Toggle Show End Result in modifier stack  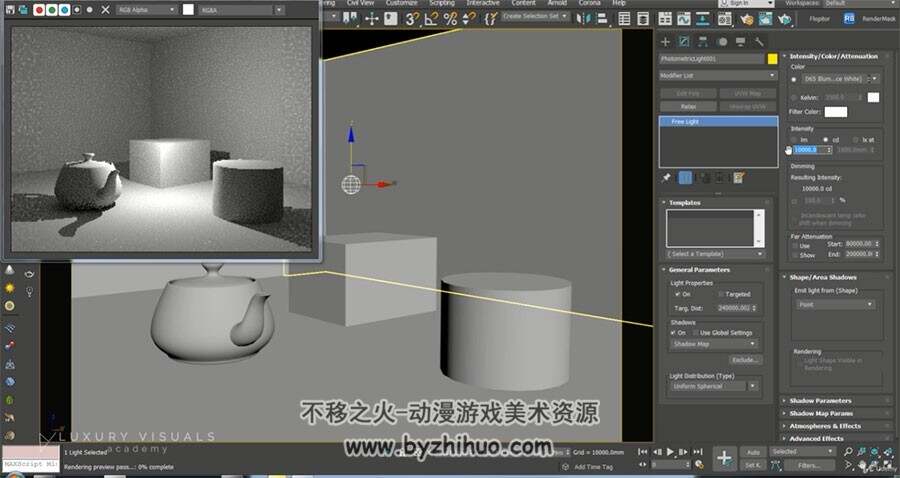click(x=685, y=178)
